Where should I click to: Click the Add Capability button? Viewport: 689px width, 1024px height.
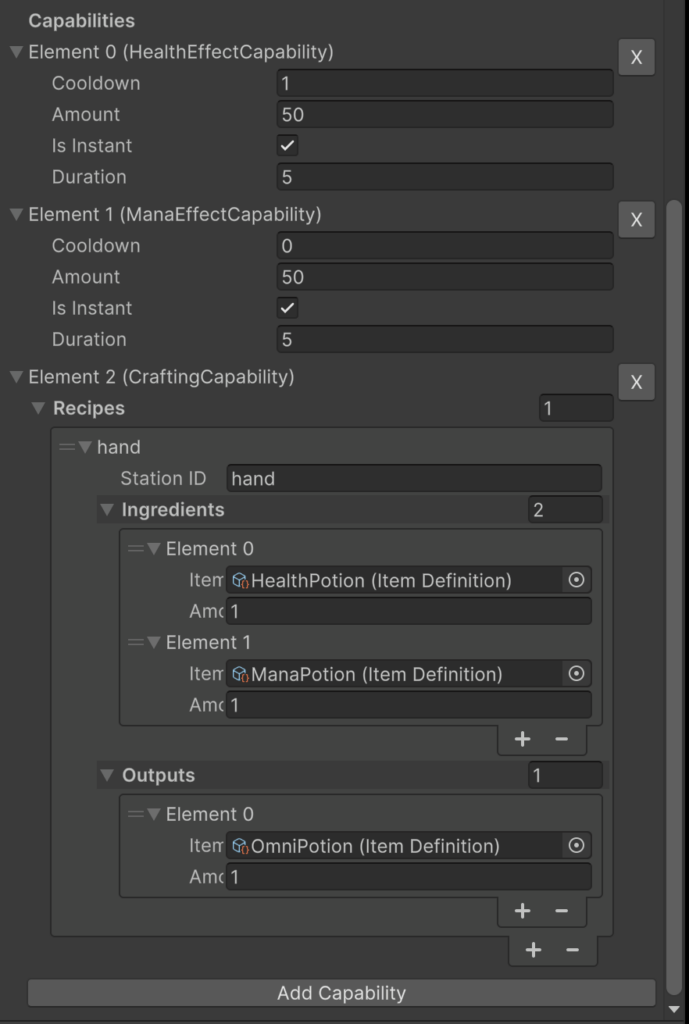(341, 993)
